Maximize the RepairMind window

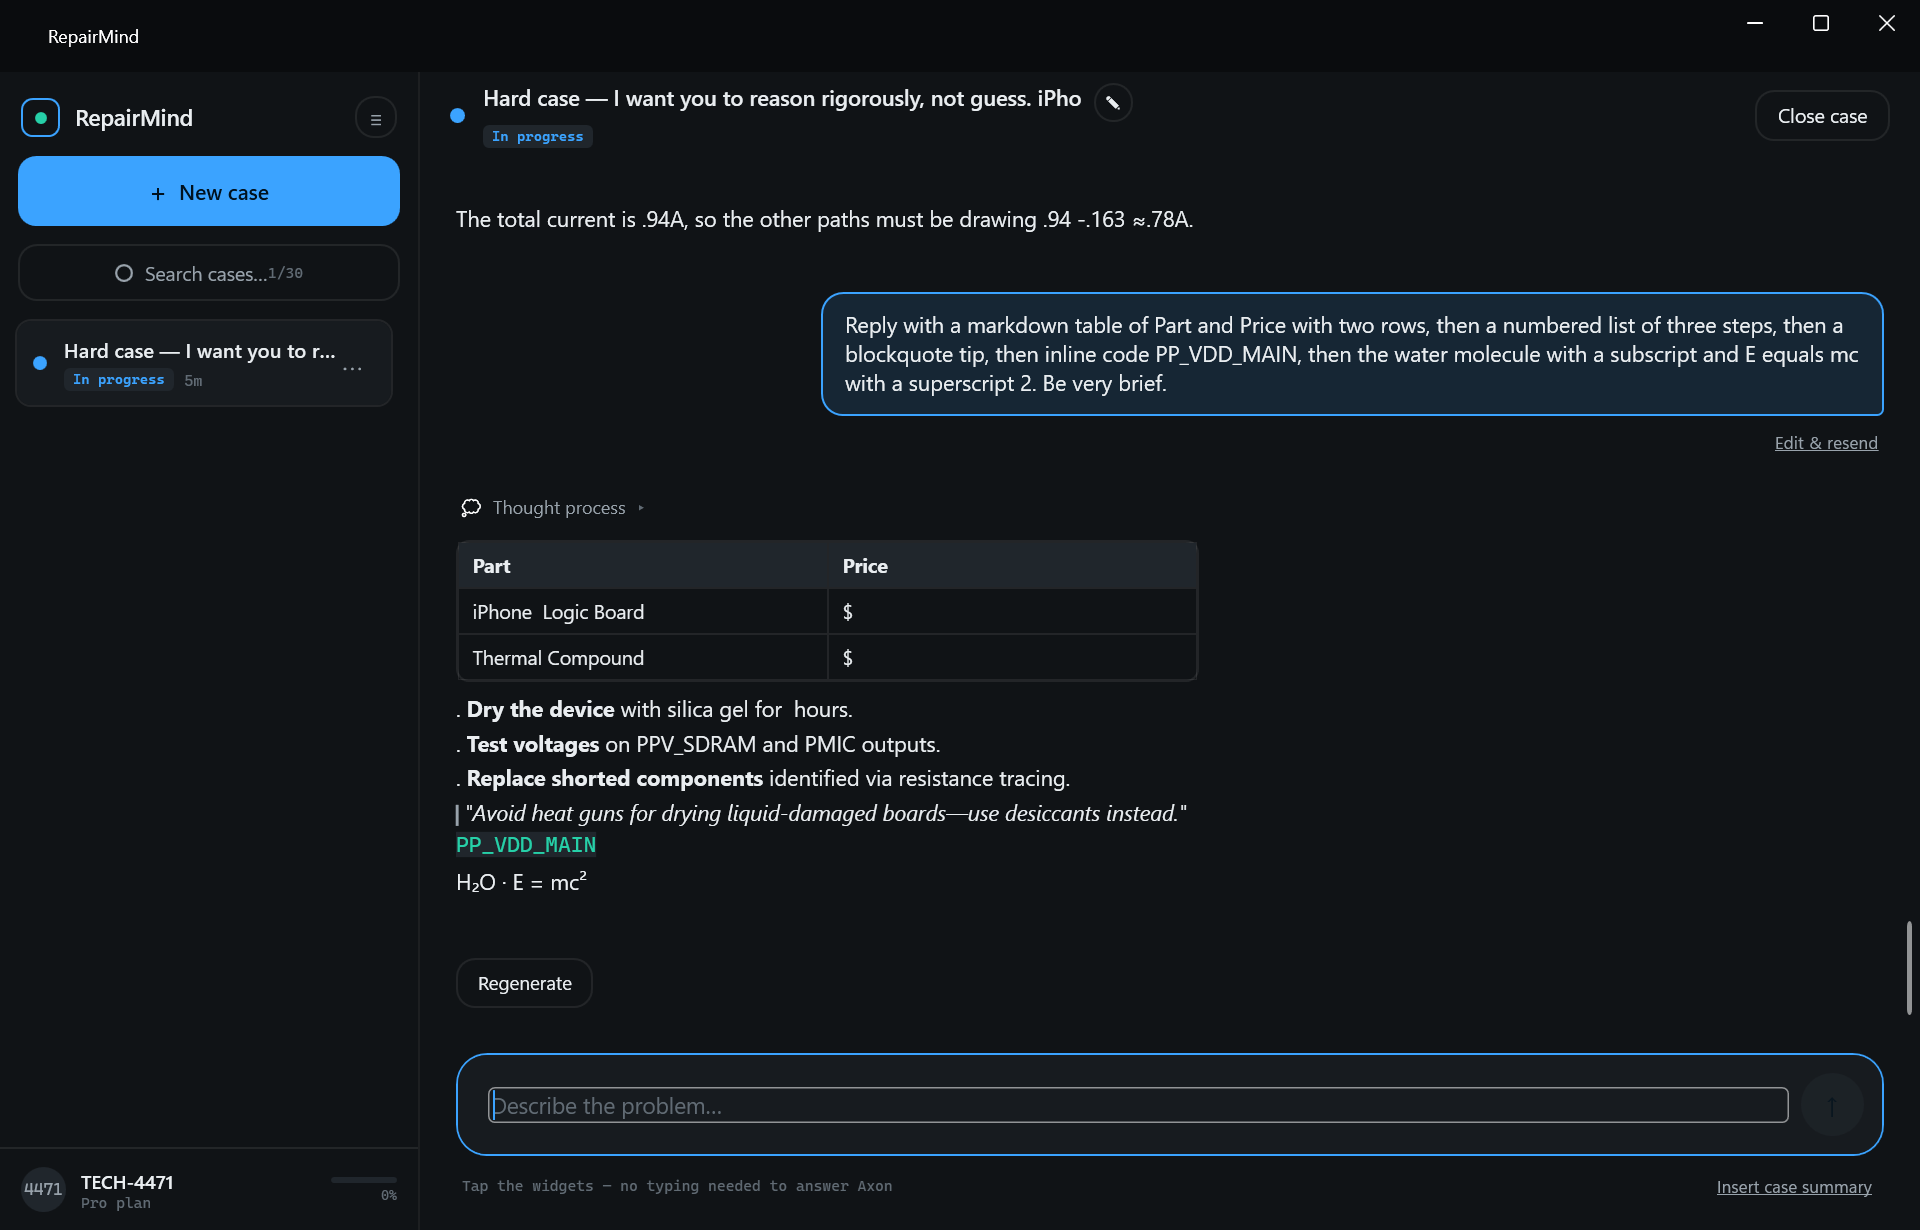point(1821,23)
